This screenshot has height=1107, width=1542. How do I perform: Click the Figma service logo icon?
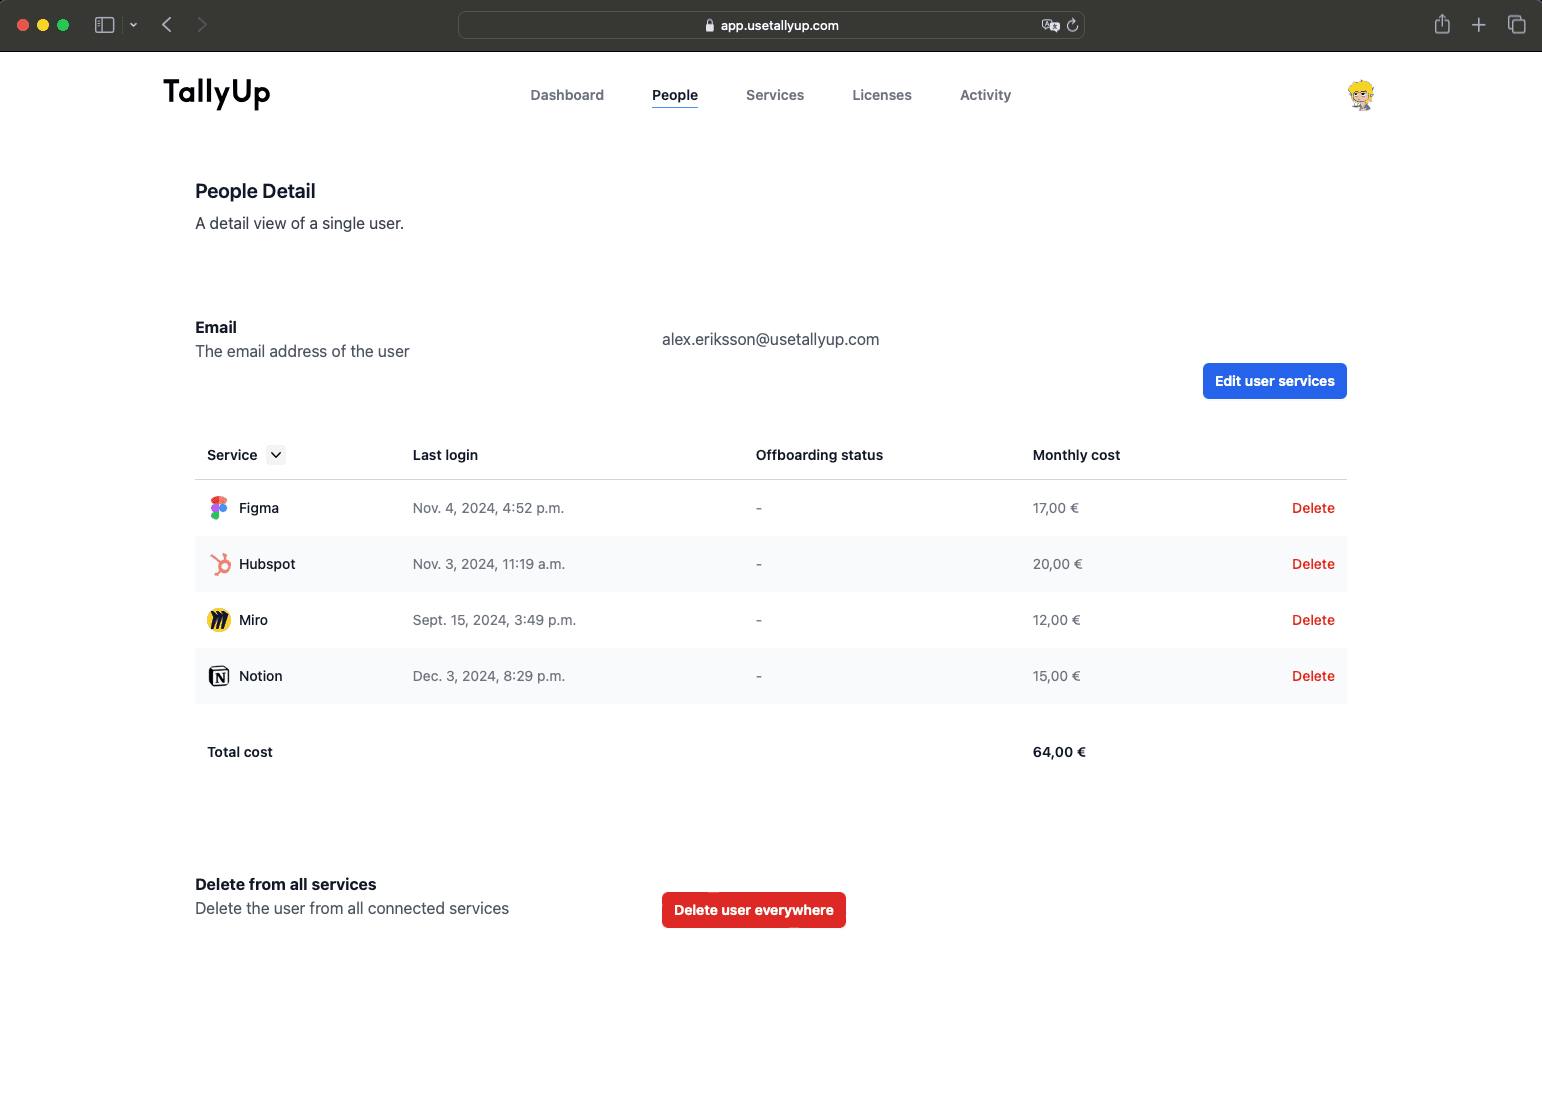(218, 508)
